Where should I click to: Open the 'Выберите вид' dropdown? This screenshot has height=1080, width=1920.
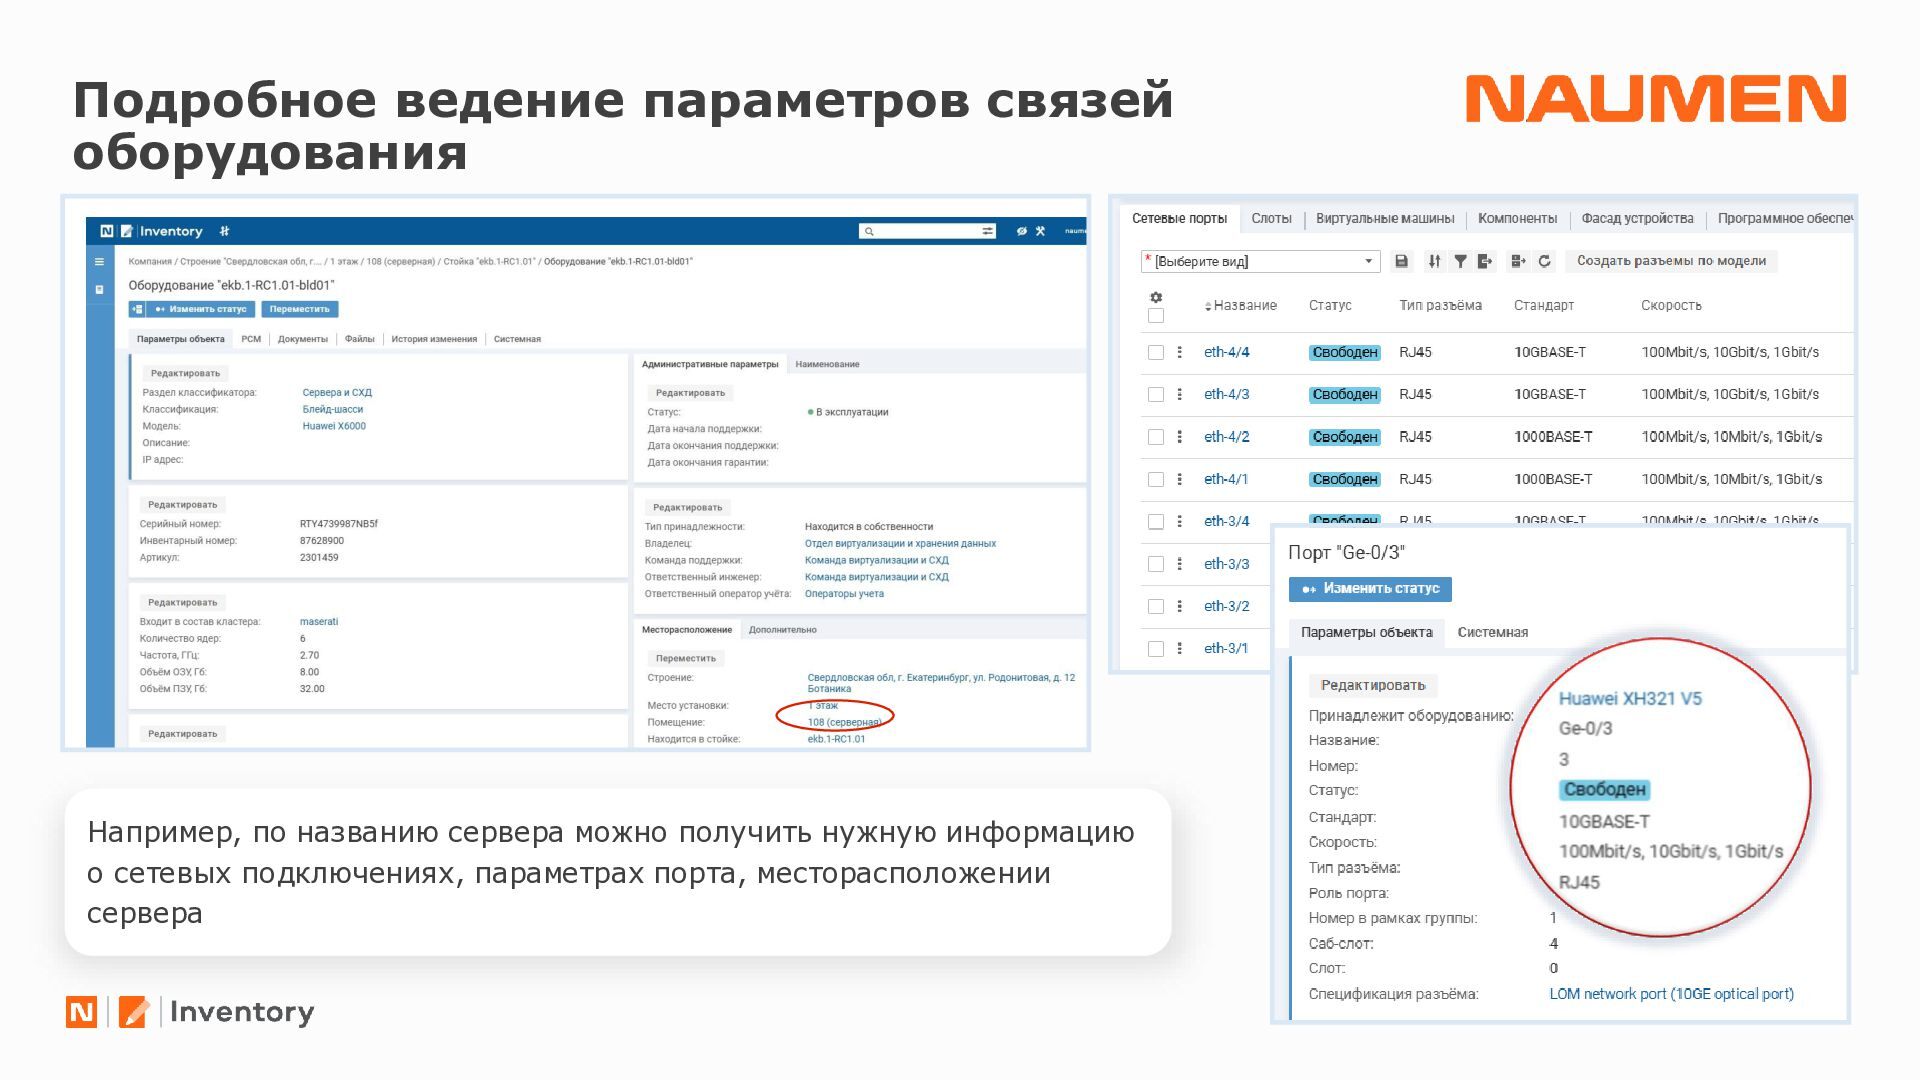pyautogui.click(x=1260, y=261)
